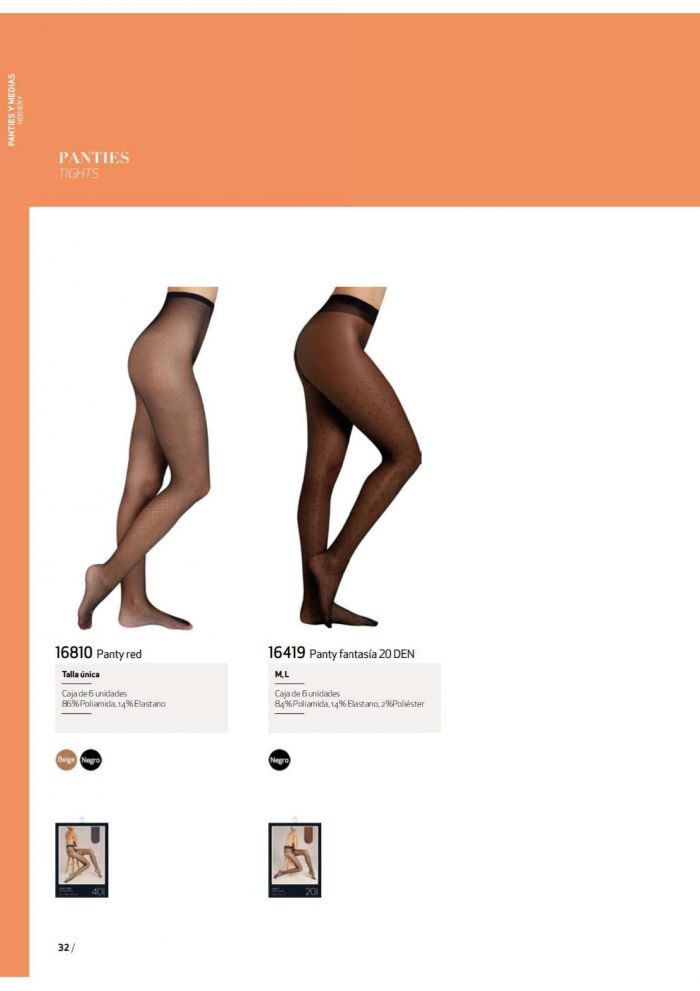Screen dimensions: 700x991
Task: Click the Talla única size label
Action: pos(80,674)
